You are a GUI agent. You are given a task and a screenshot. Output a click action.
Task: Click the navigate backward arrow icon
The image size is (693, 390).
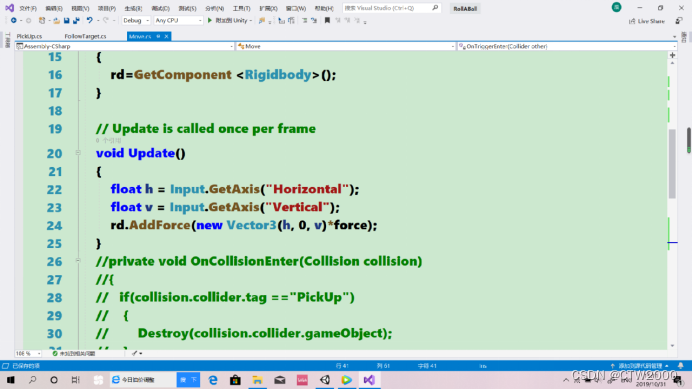click(14, 20)
